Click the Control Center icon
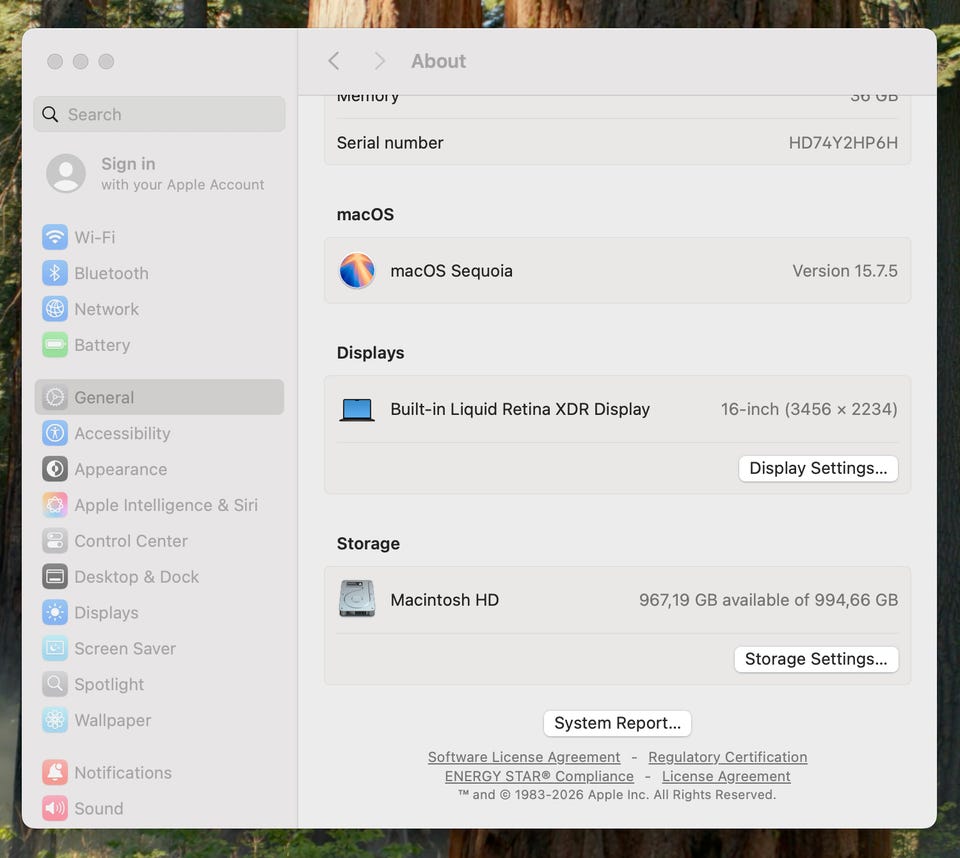 click(55, 541)
